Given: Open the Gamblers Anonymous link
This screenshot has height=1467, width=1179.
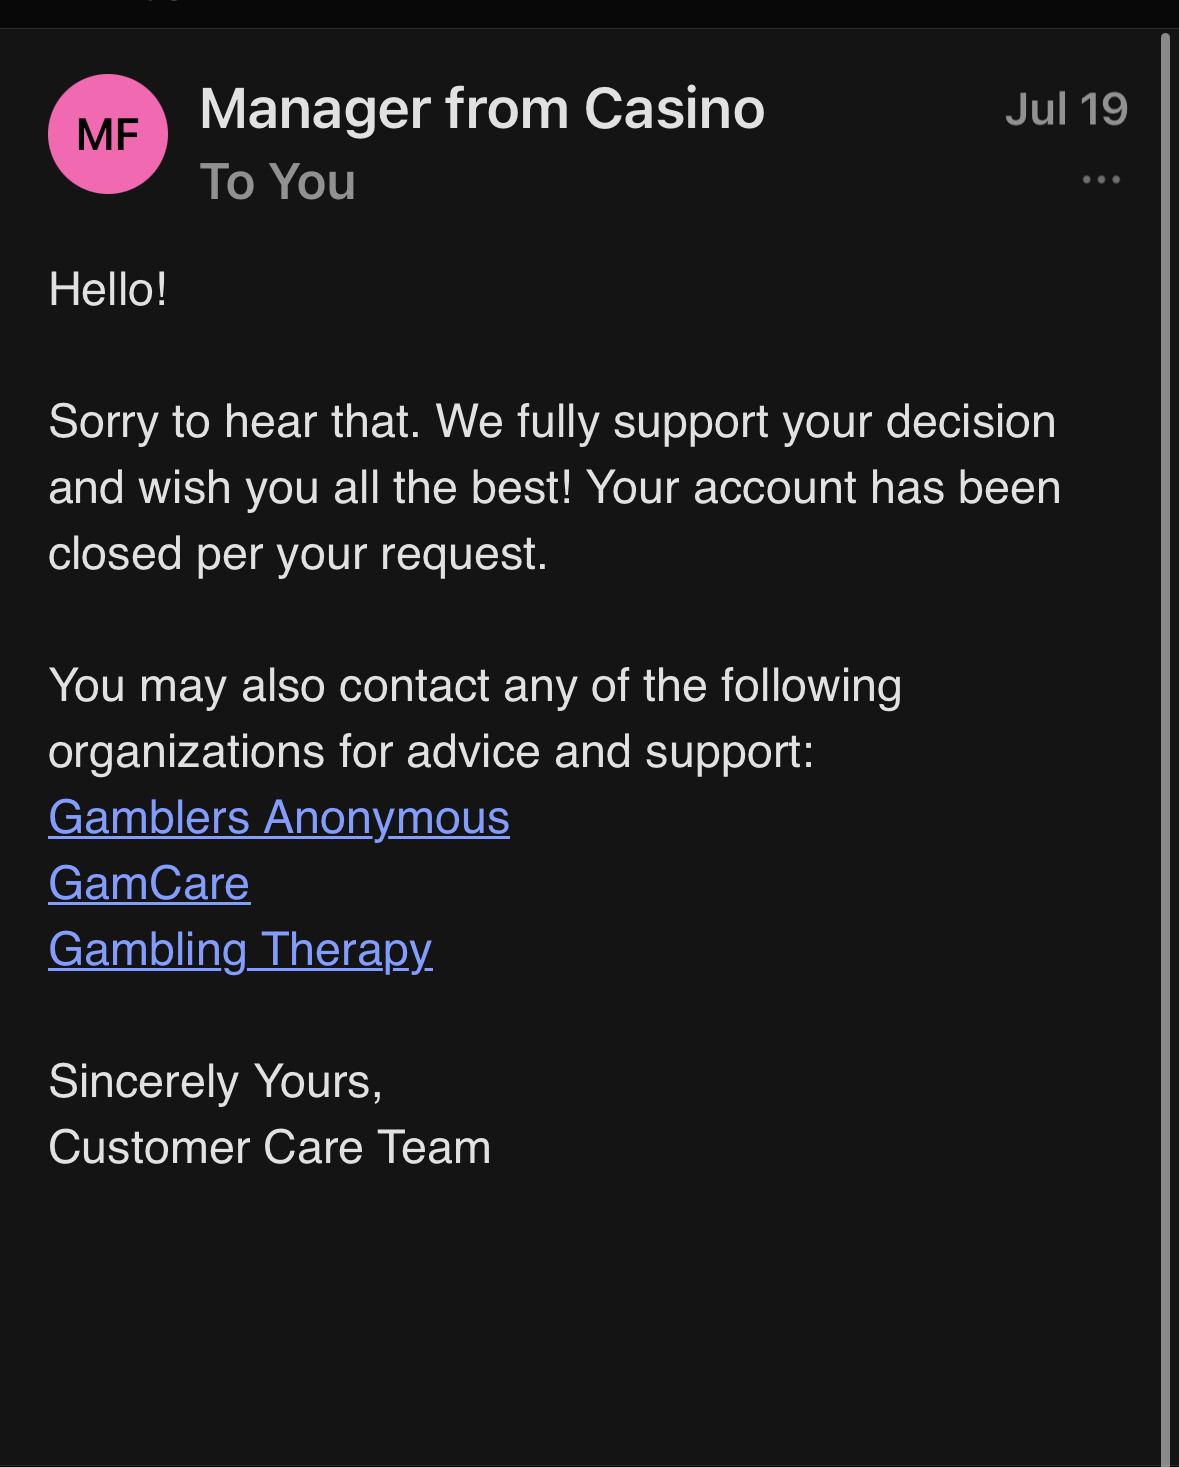Looking at the screenshot, I should (279, 817).
